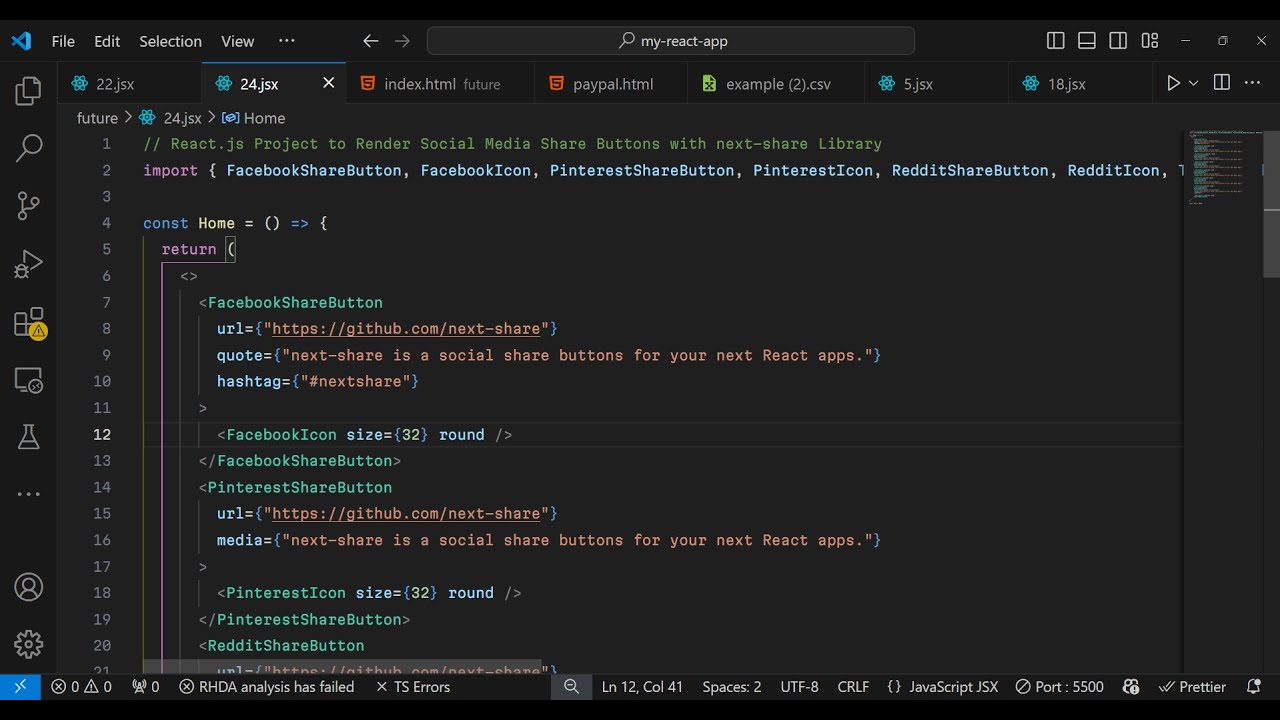Go back with the left arrow
This screenshot has width=1280, height=720.
(x=371, y=41)
